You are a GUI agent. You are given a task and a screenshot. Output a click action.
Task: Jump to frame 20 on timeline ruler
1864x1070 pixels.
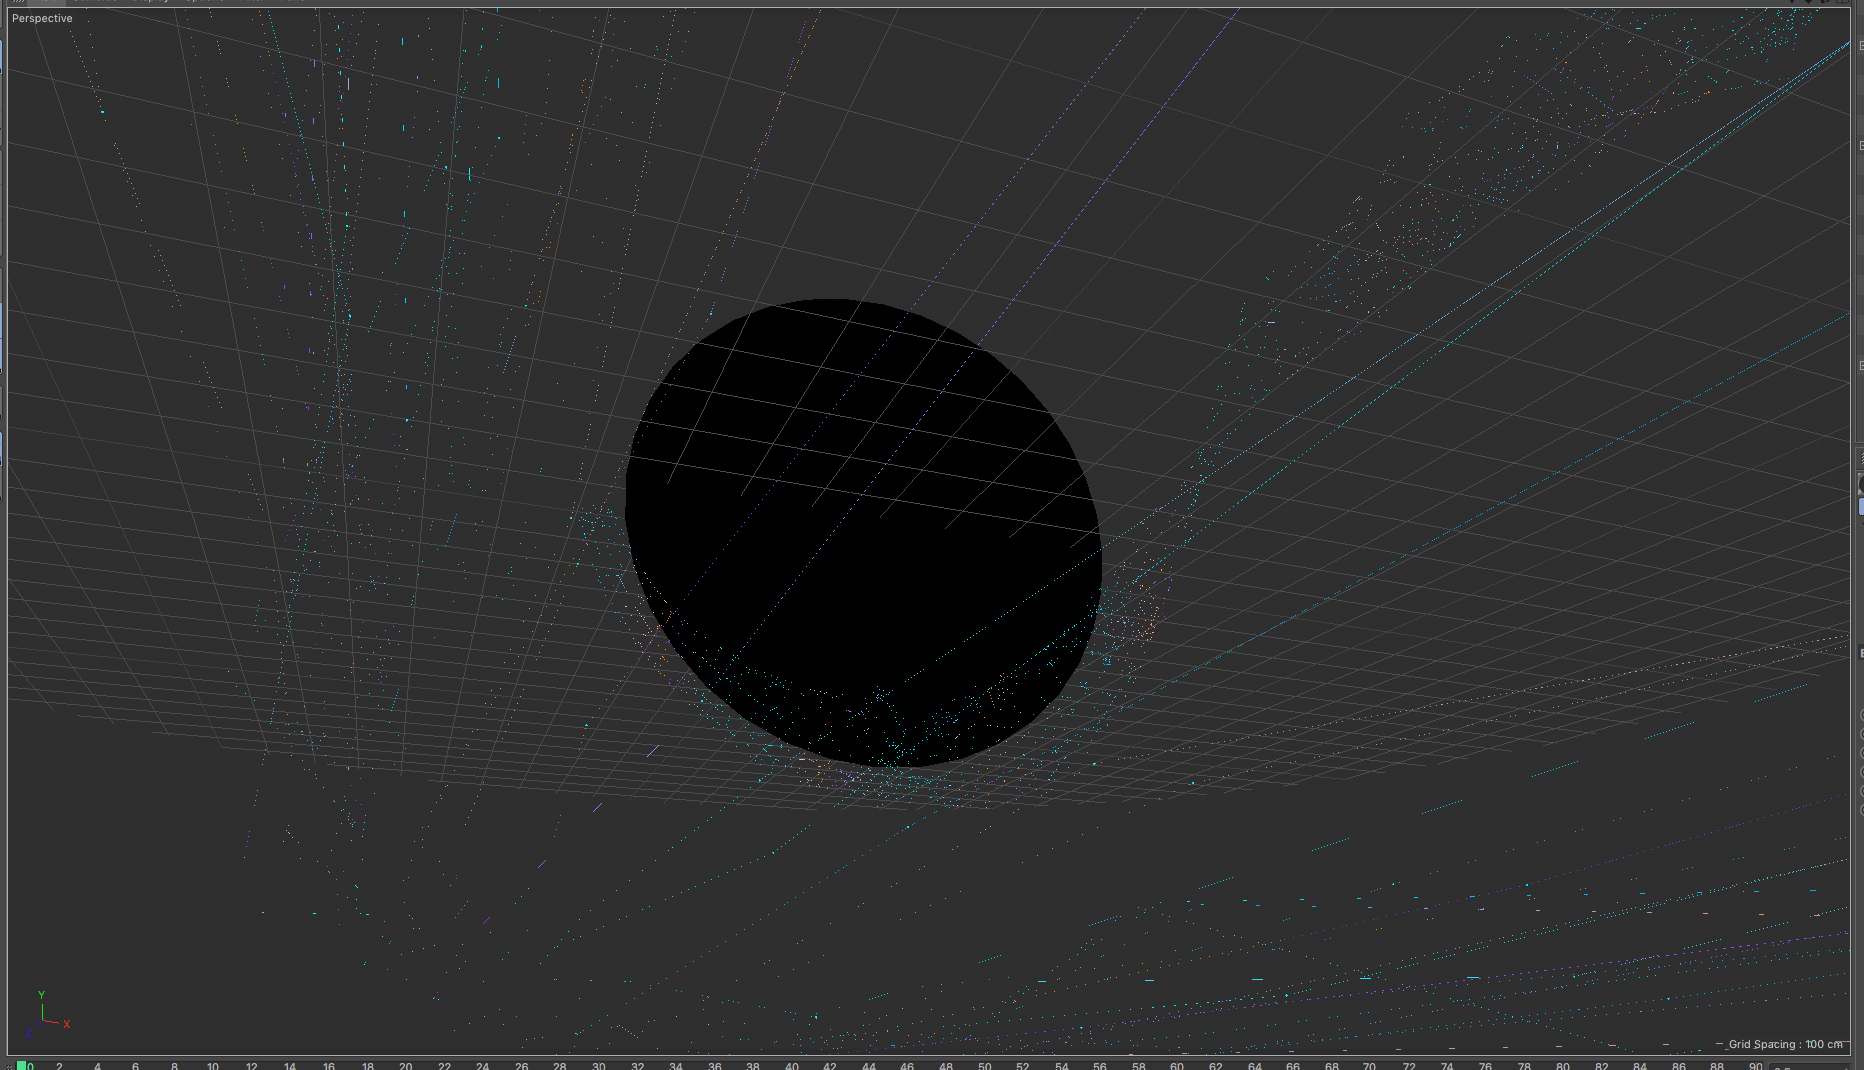point(406,1066)
